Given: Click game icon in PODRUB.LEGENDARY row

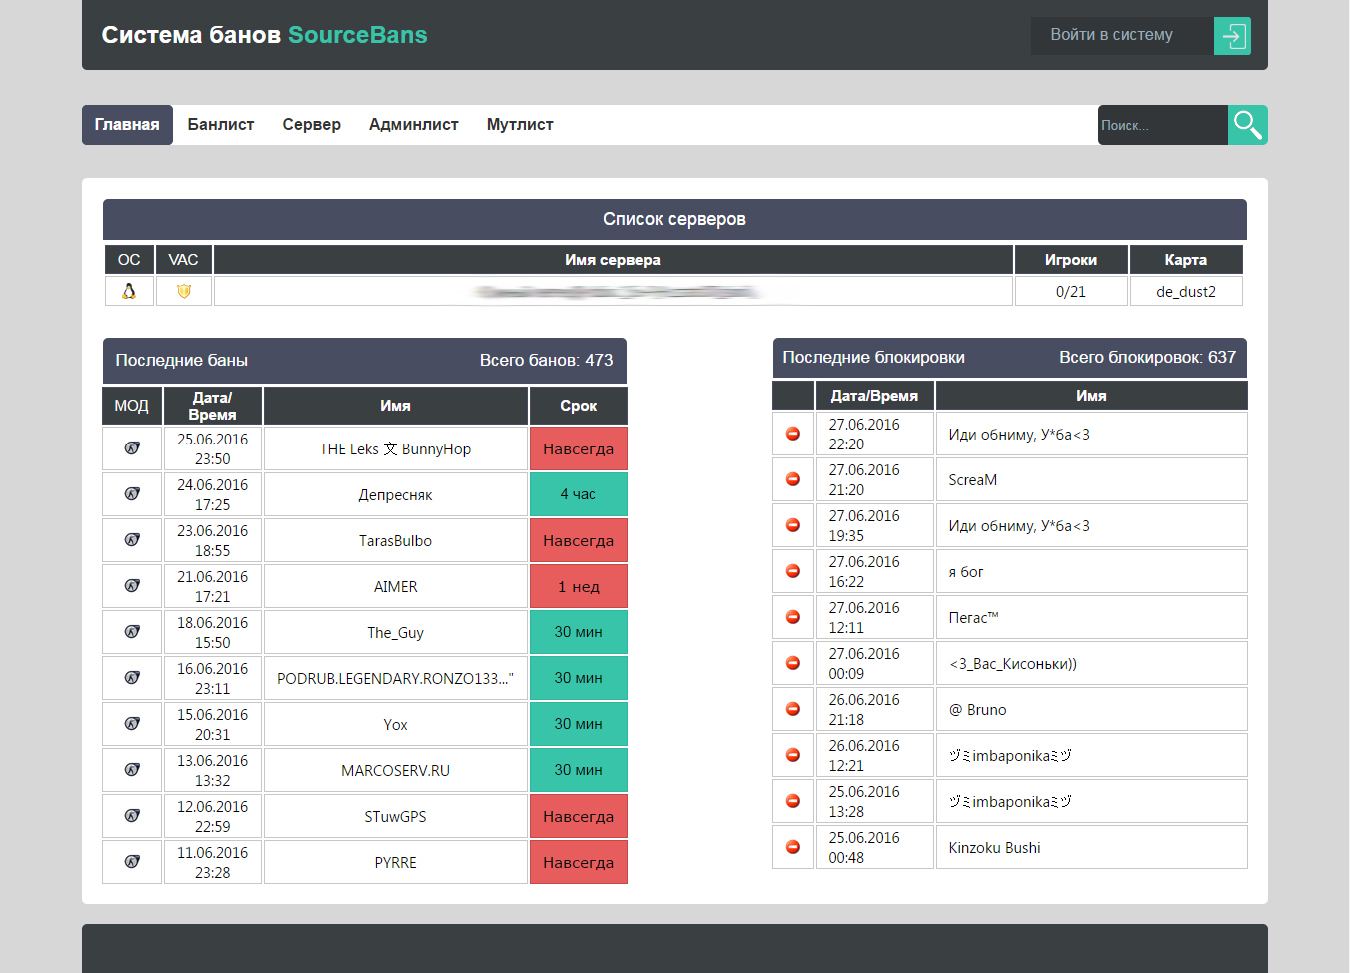Looking at the screenshot, I should [132, 678].
